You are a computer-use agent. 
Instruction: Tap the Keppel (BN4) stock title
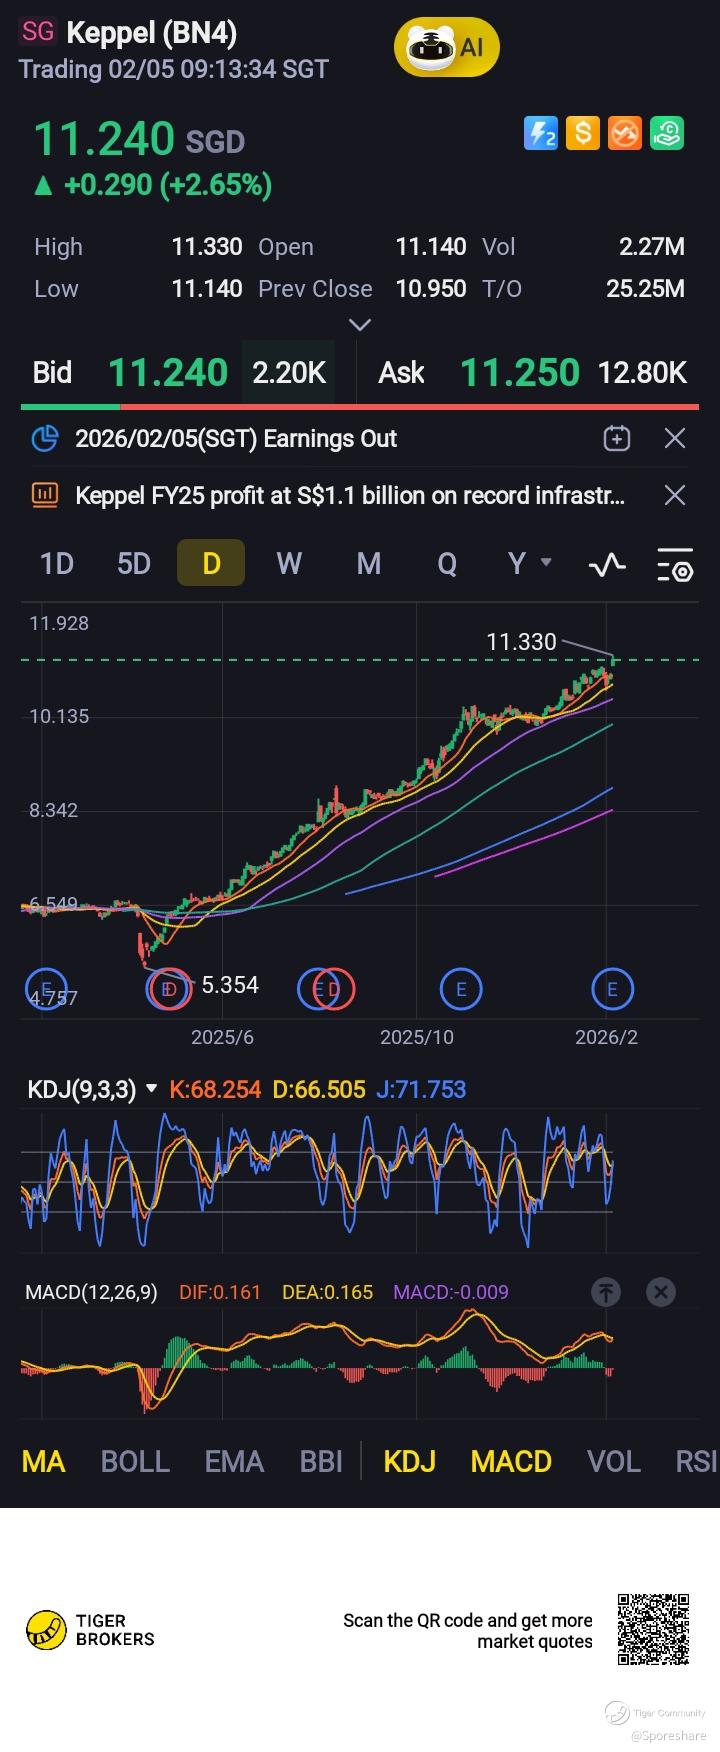[152, 33]
